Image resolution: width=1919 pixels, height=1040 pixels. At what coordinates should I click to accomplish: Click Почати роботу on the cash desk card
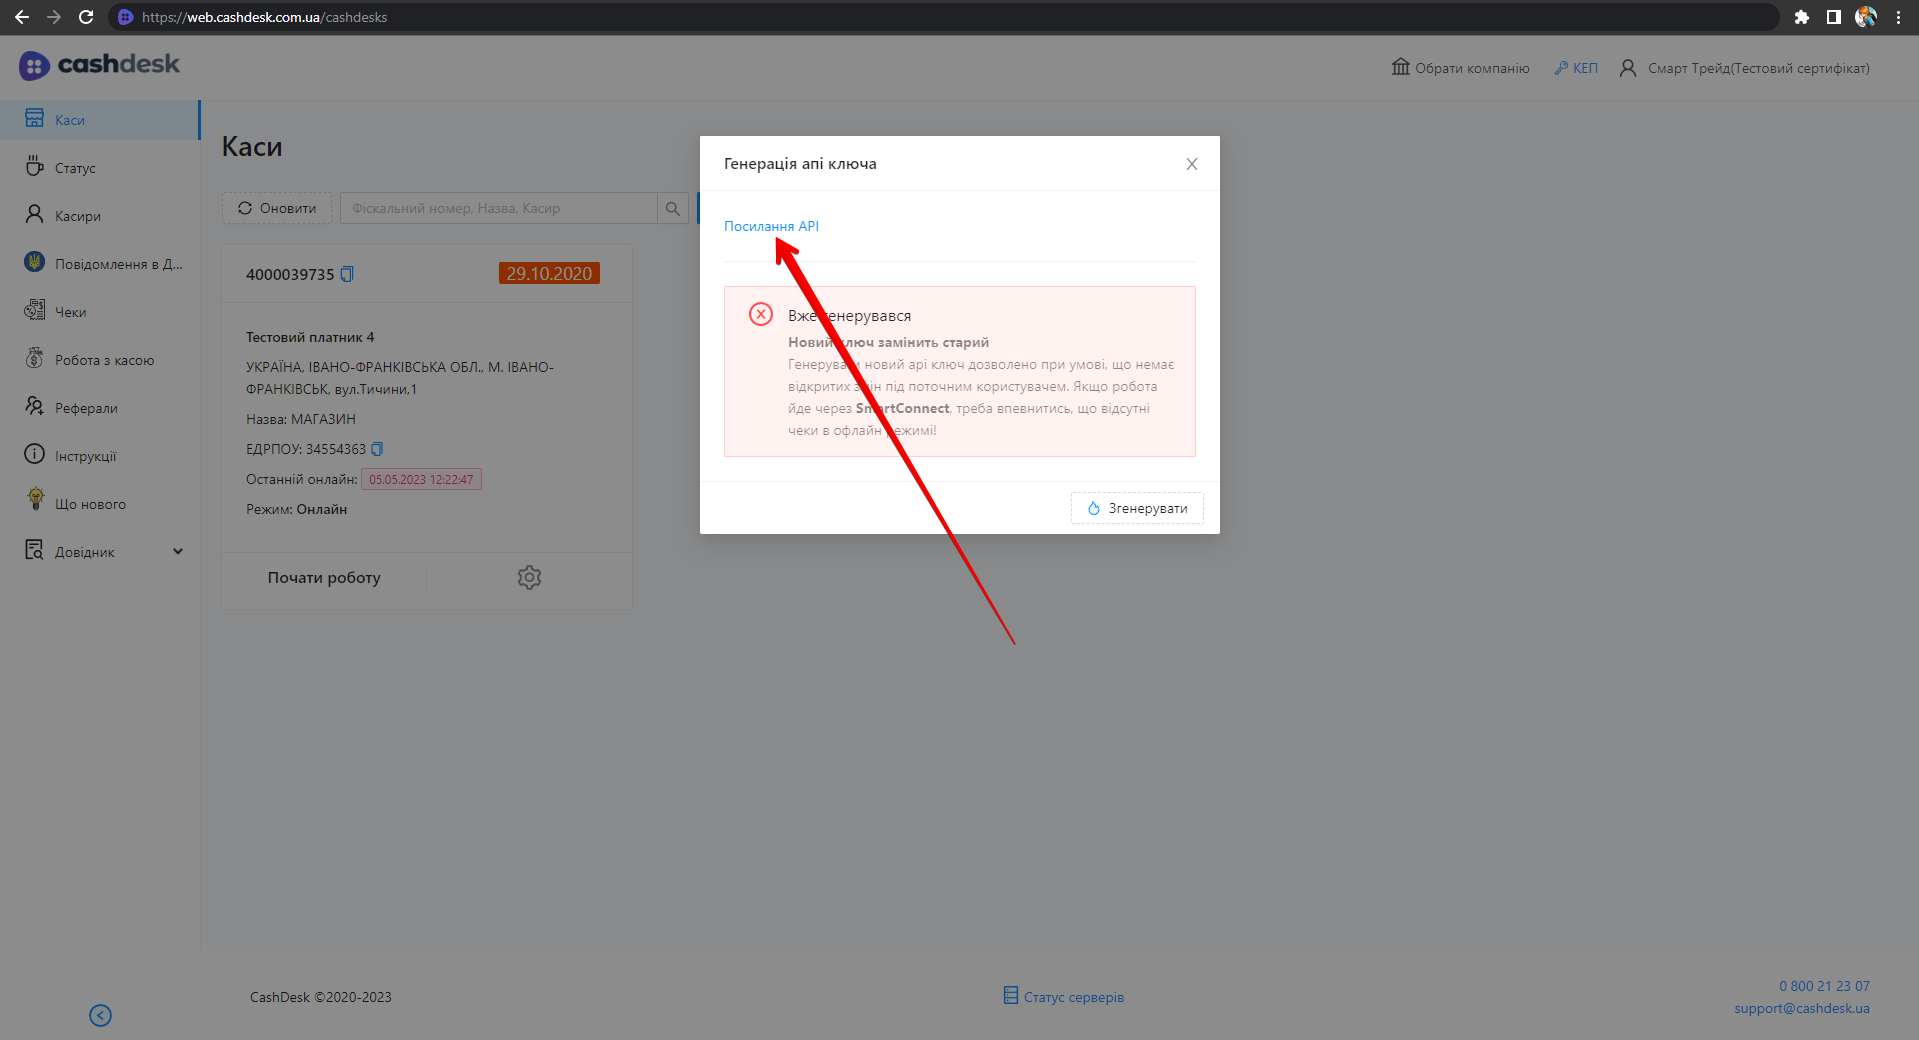(324, 578)
